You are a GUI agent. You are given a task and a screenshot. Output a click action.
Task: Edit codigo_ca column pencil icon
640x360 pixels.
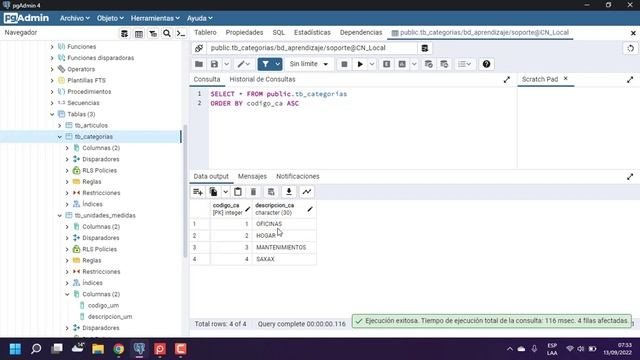point(247,209)
